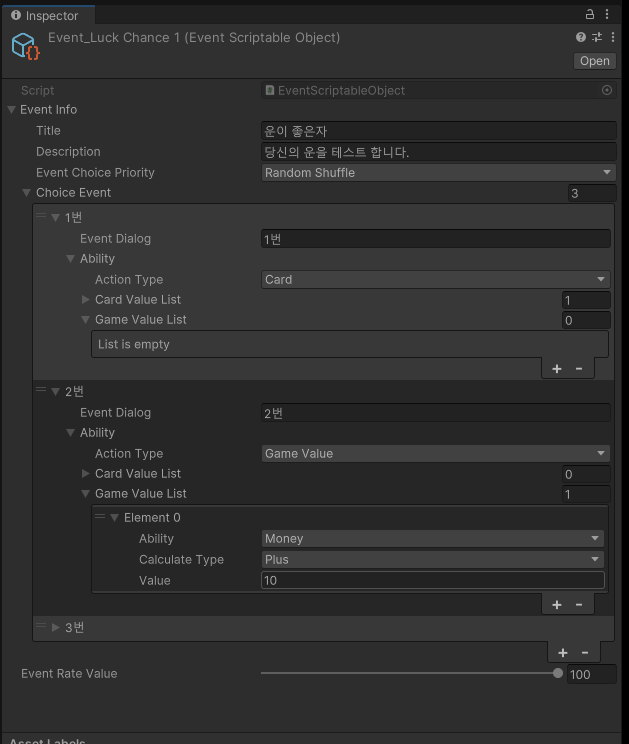Click the List is empty text
The width and height of the screenshot is (629, 744).
tap(134, 344)
